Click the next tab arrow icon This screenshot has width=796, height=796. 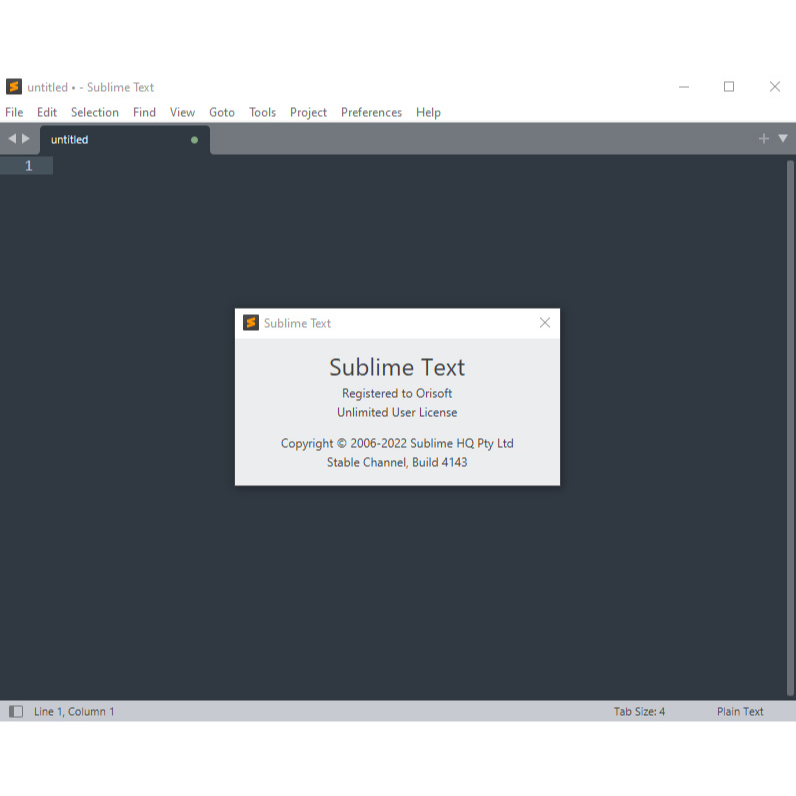pyautogui.click(x=26, y=139)
